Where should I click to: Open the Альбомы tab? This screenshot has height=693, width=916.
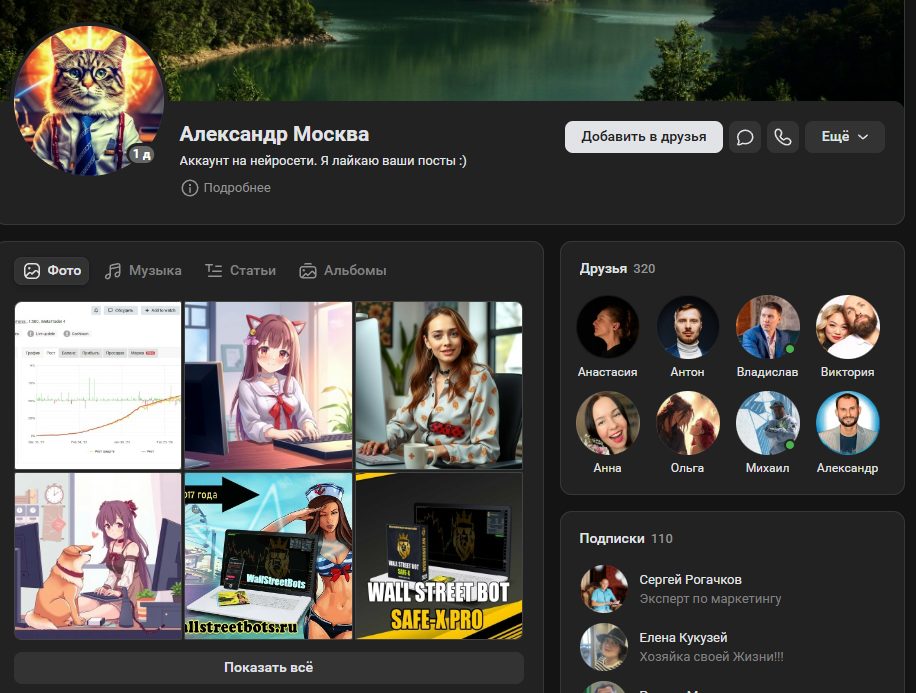click(342, 271)
